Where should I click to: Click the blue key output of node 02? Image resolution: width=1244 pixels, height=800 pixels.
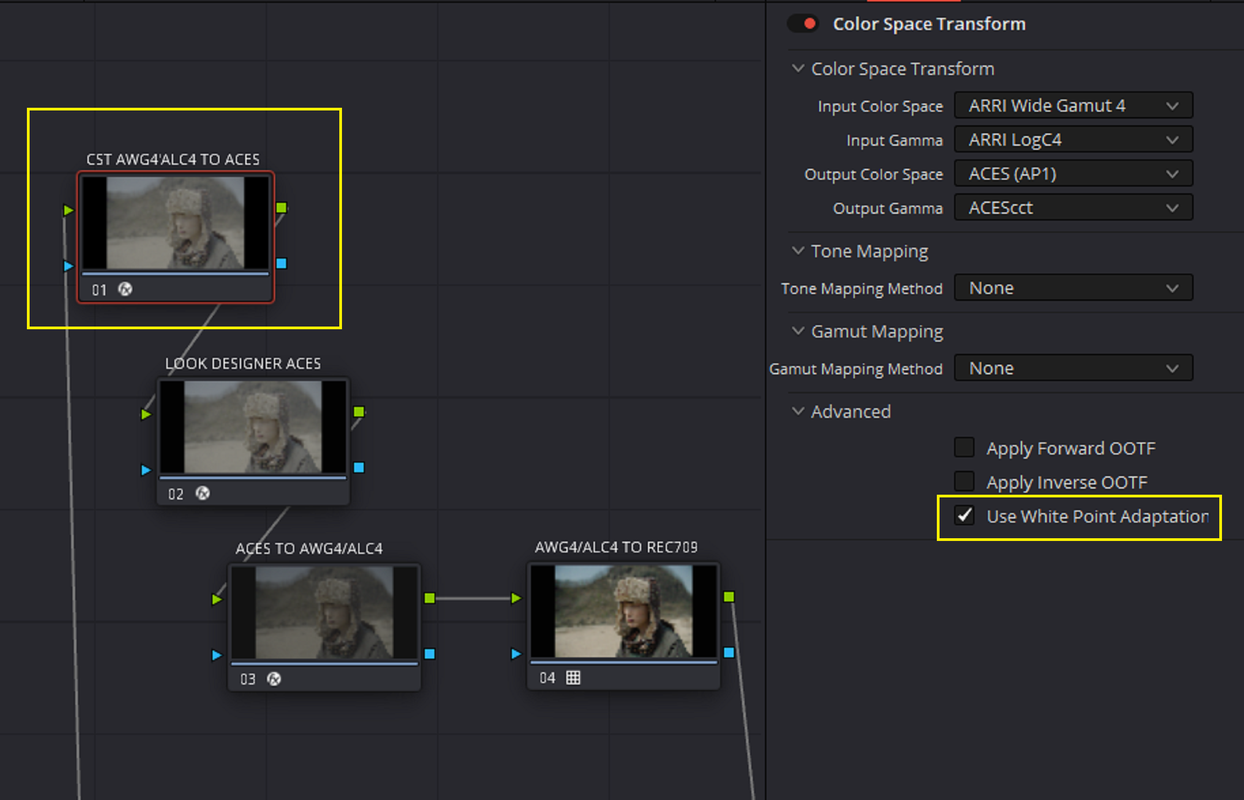click(x=359, y=467)
